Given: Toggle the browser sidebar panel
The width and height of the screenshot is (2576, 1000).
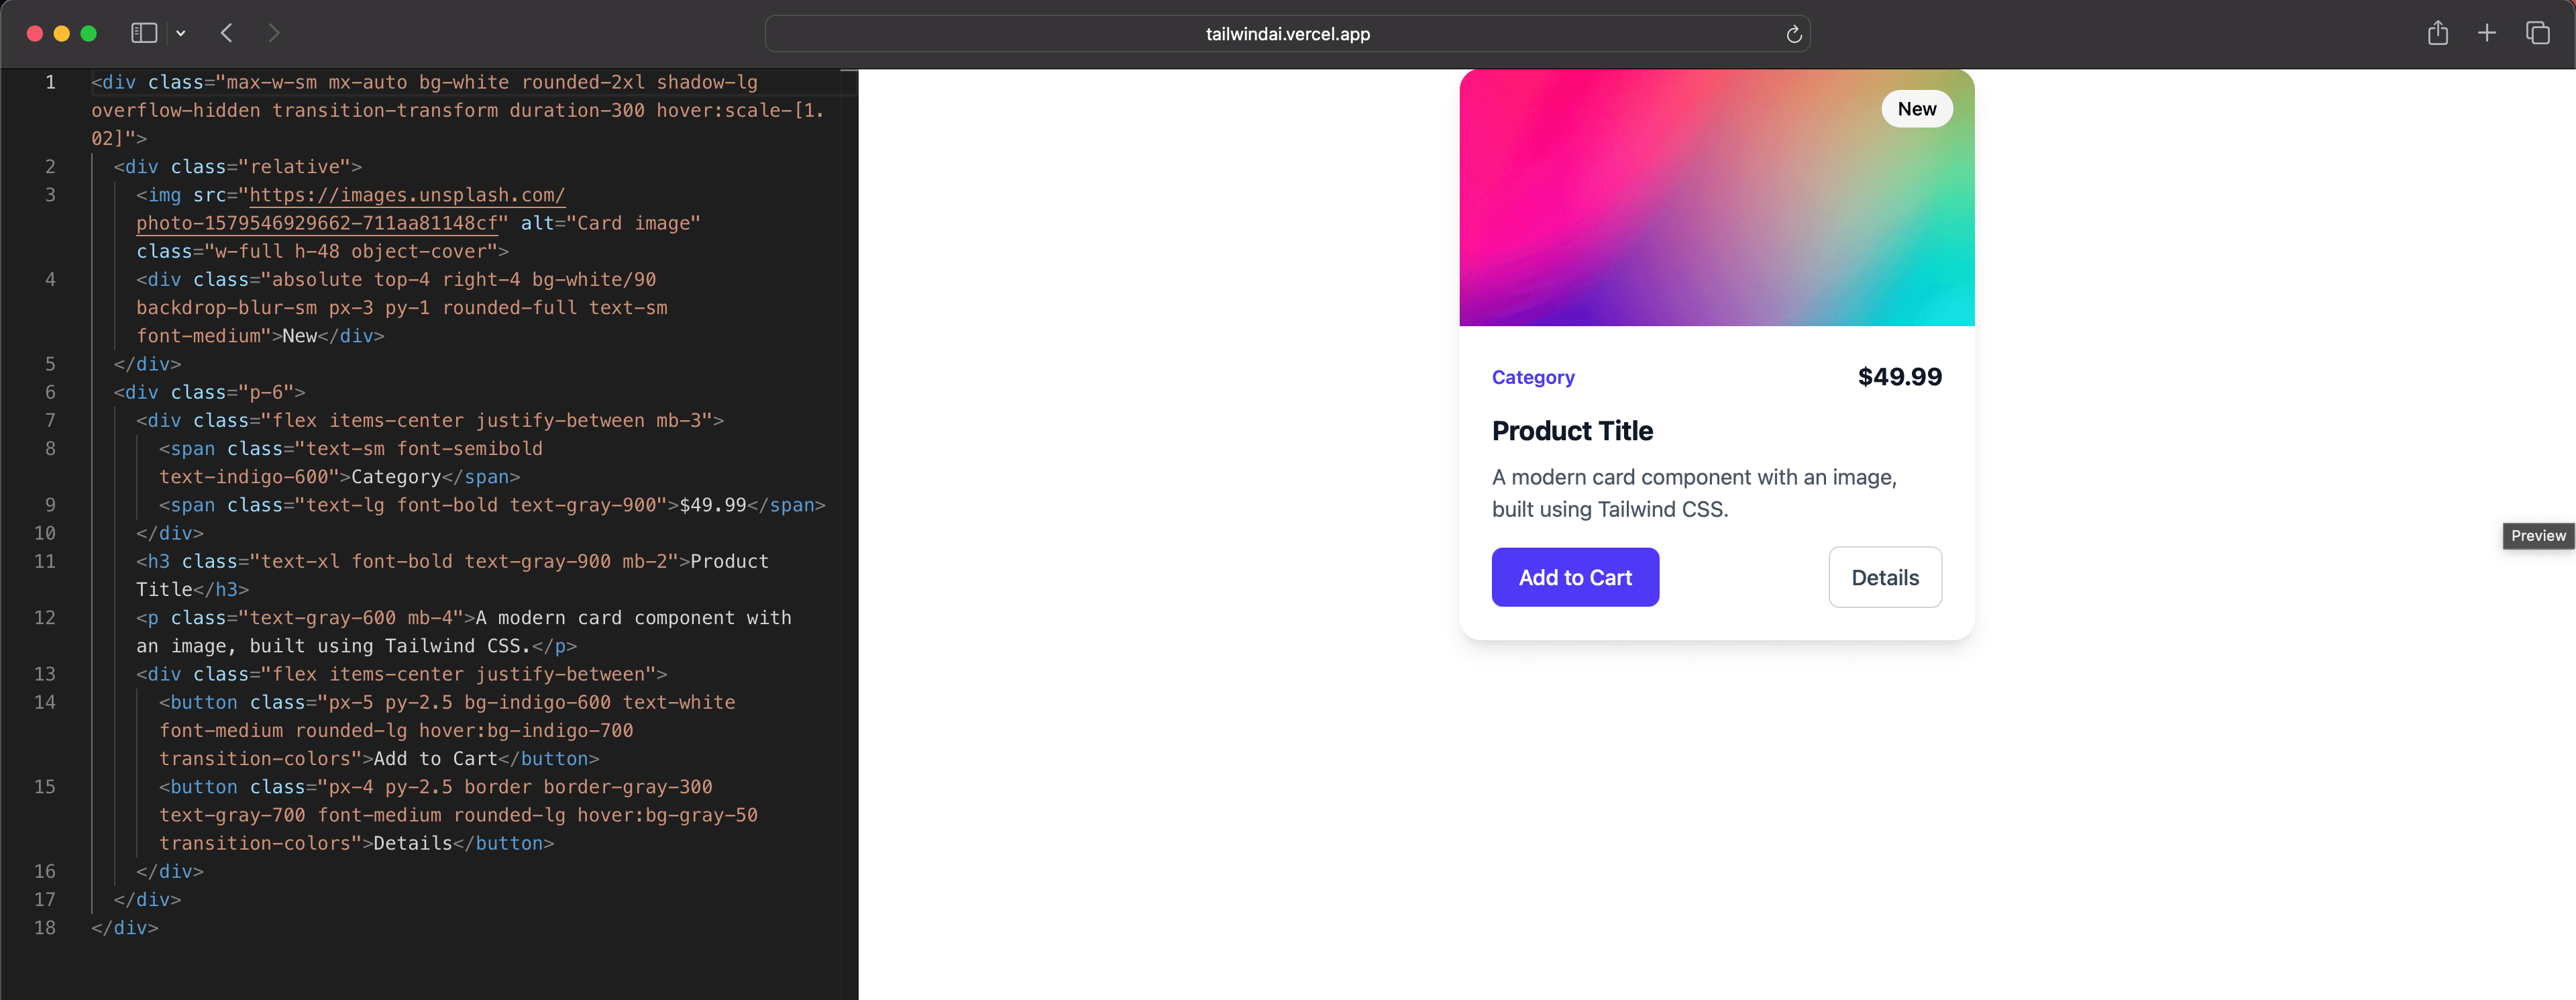Looking at the screenshot, I should pos(143,33).
